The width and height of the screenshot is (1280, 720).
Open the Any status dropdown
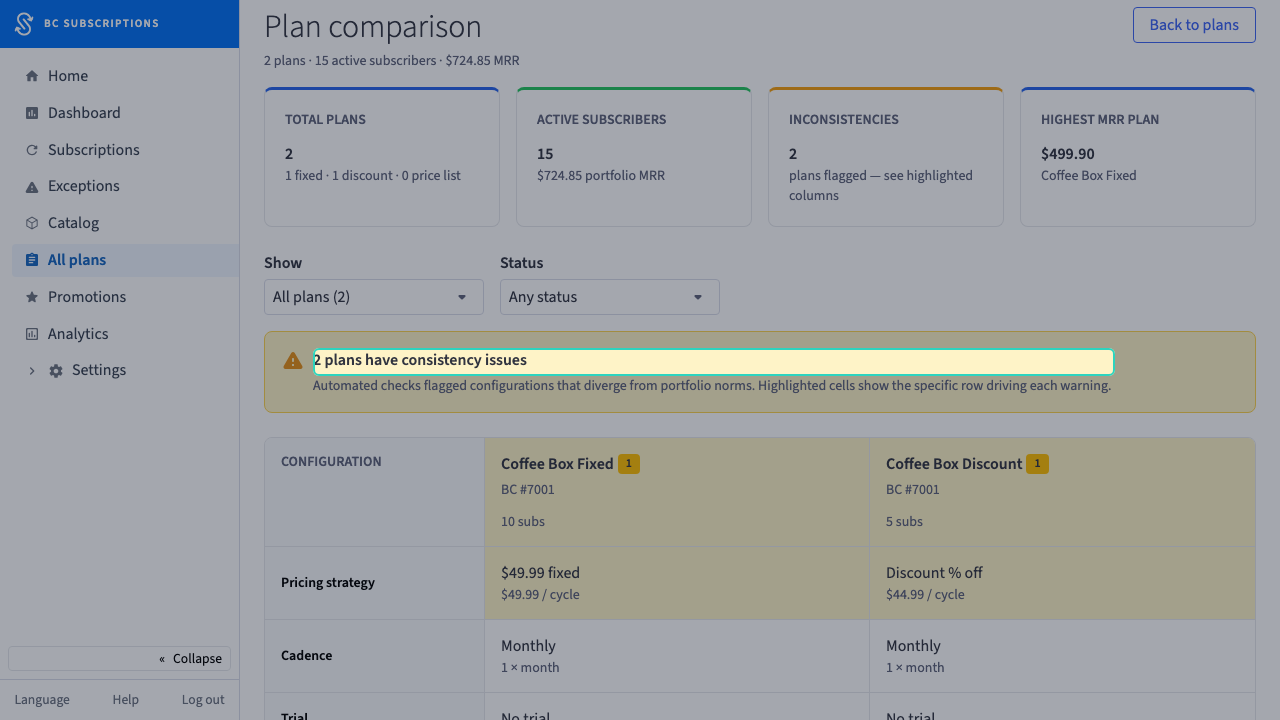(610, 297)
